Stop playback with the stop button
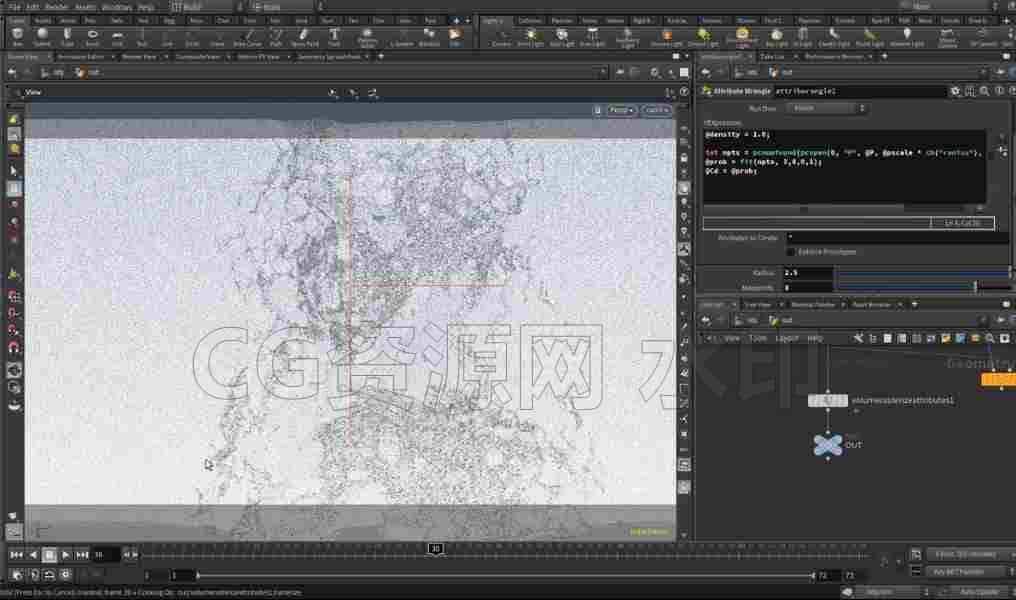 click(x=49, y=555)
